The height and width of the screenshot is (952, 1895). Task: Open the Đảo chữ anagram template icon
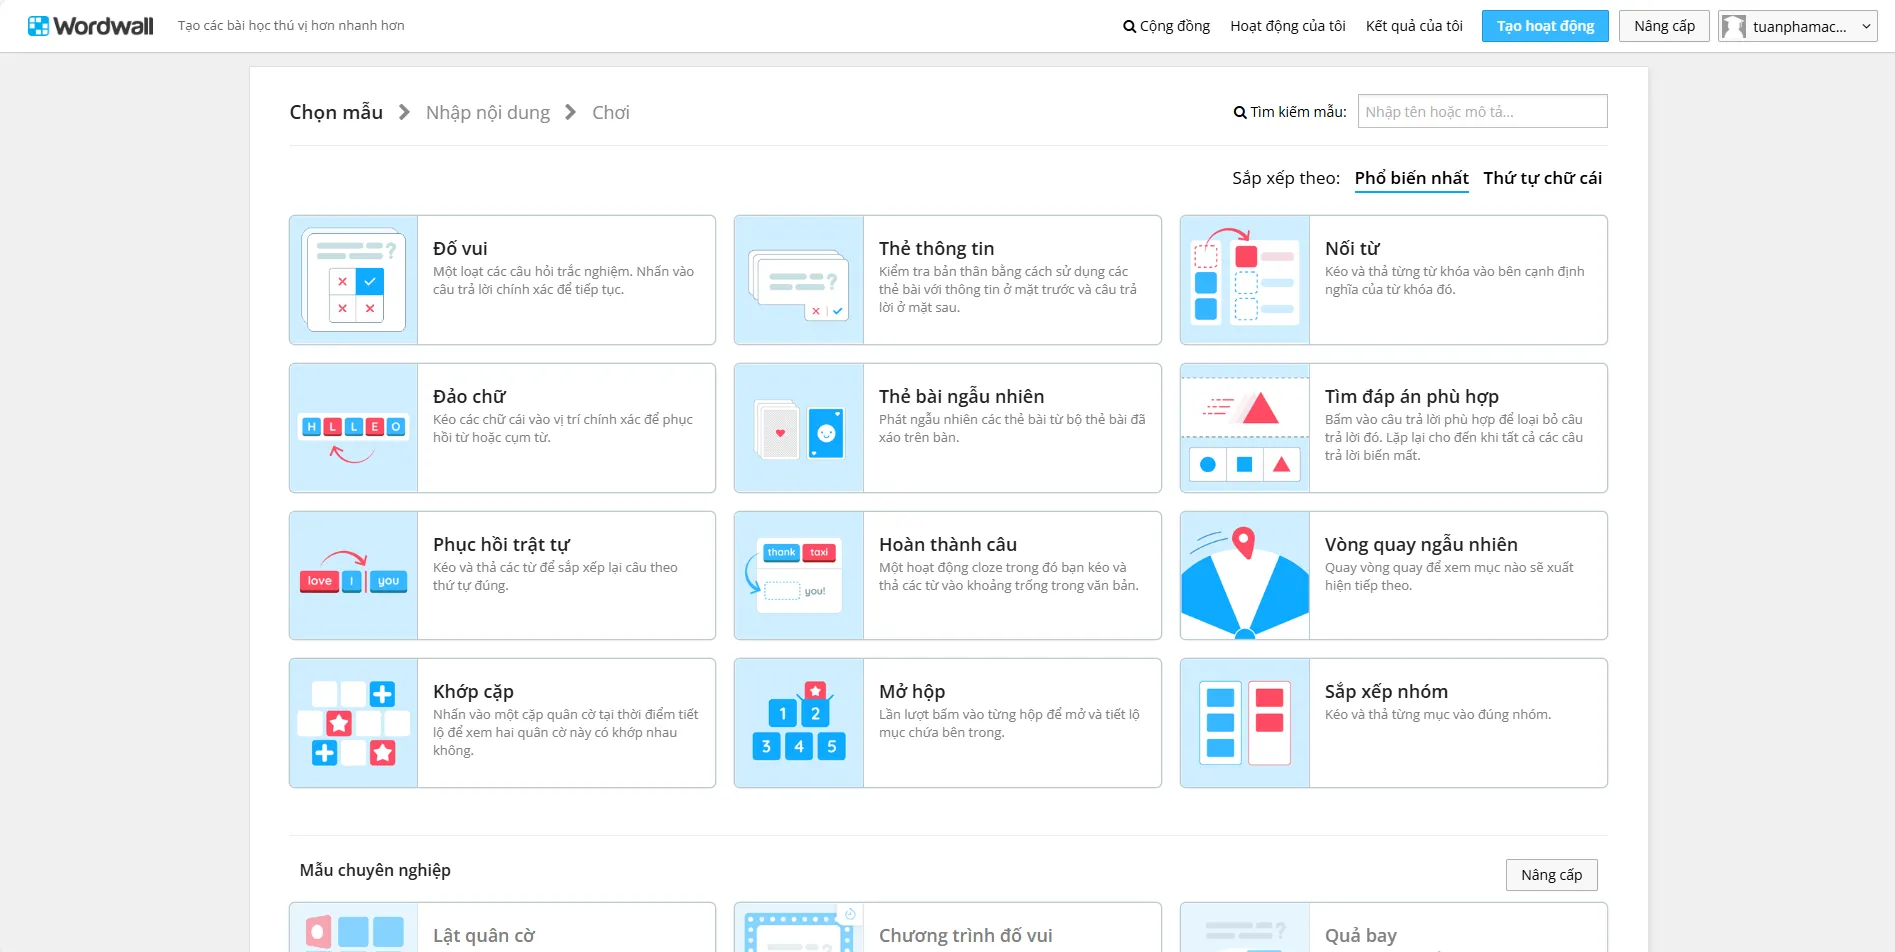[x=353, y=428]
